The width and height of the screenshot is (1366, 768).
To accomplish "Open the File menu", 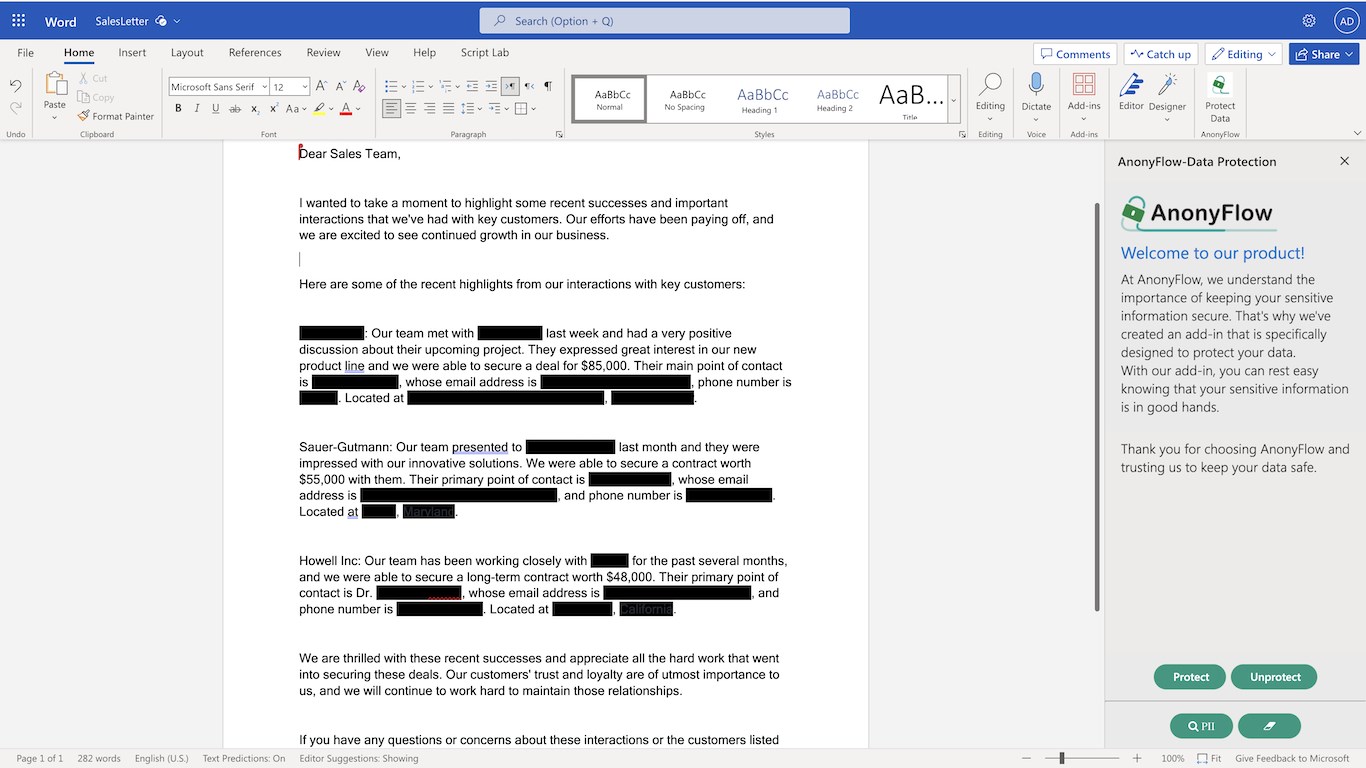I will [26, 53].
